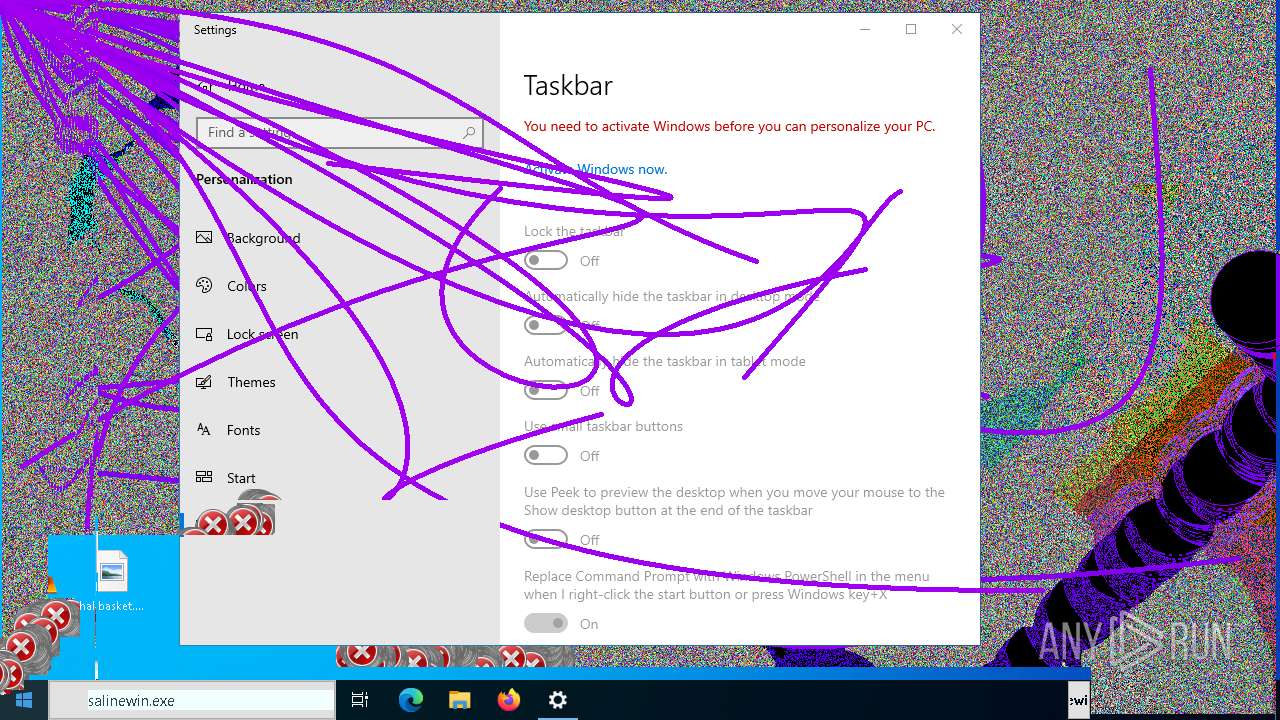The width and height of the screenshot is (1280, 720).
Task: Open File Explorer from the taskbar
Action: (459, 700)
